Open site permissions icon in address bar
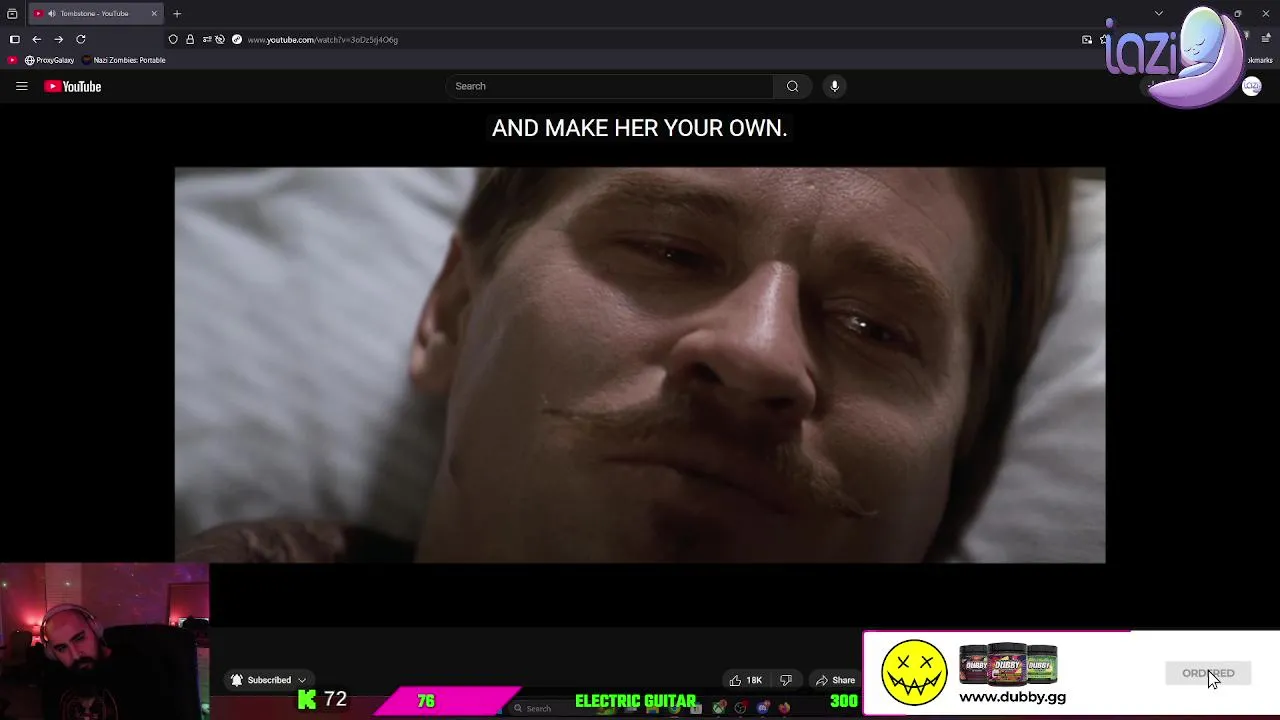Screen dimensions: 1280x720 click(x=206, y=39)
